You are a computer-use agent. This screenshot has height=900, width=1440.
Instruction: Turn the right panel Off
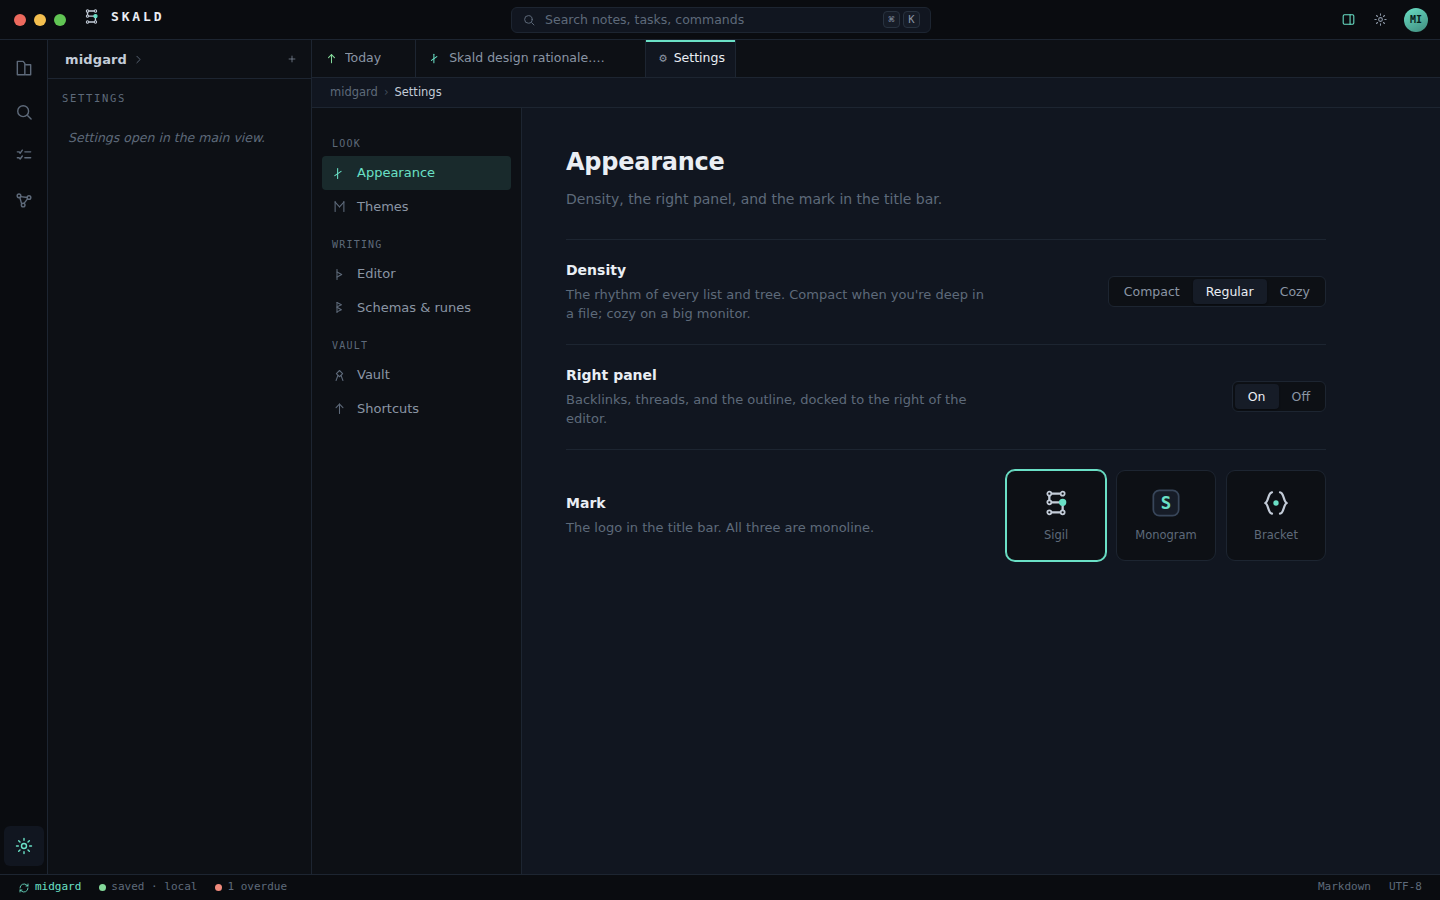tap(1300, 397)
